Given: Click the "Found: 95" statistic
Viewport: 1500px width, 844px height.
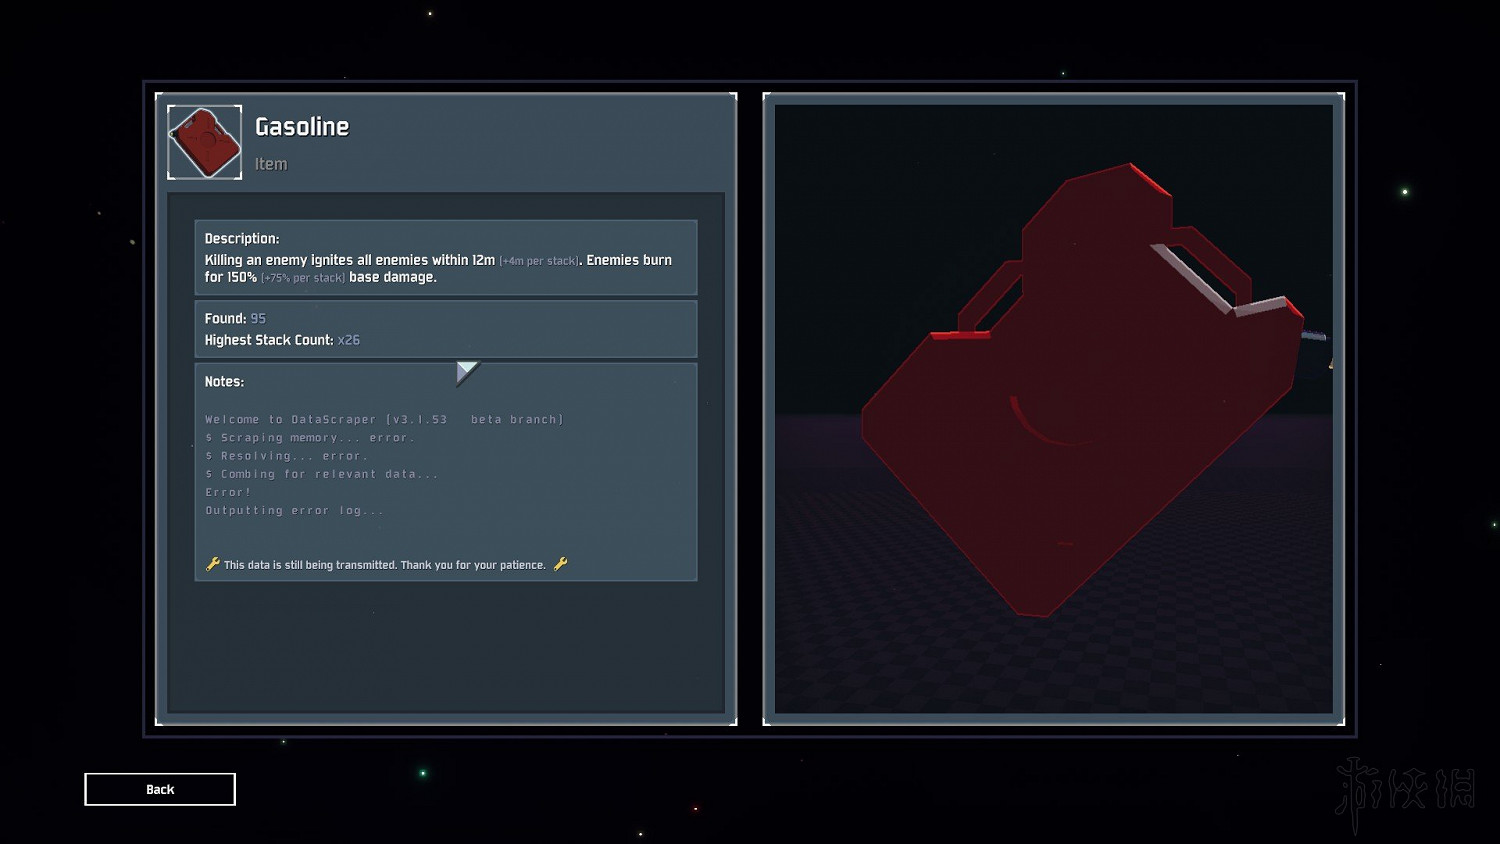Looking at the screenshot, I should [x=235, y=318].
